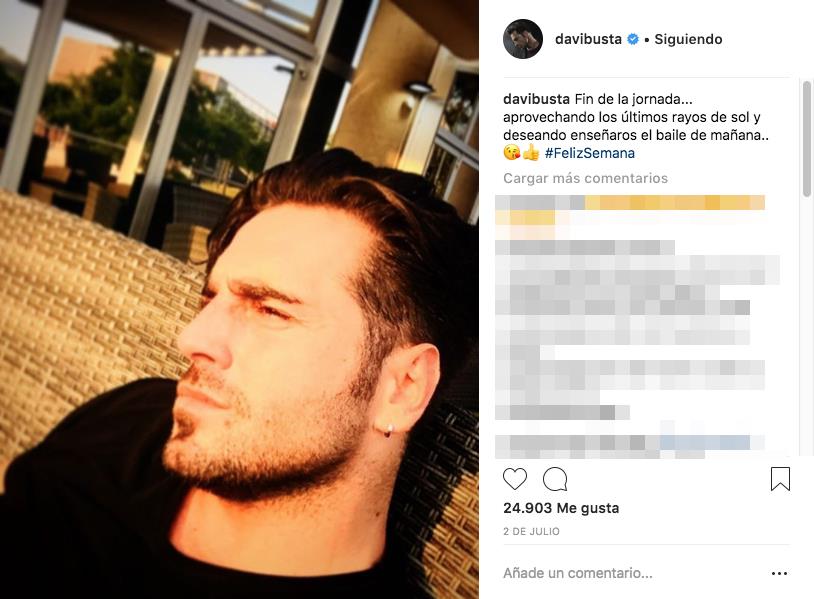The width and height of the screenshot is (814, 599).
Task: Like the post with the heart icon
Action: [x=515, y=479]
